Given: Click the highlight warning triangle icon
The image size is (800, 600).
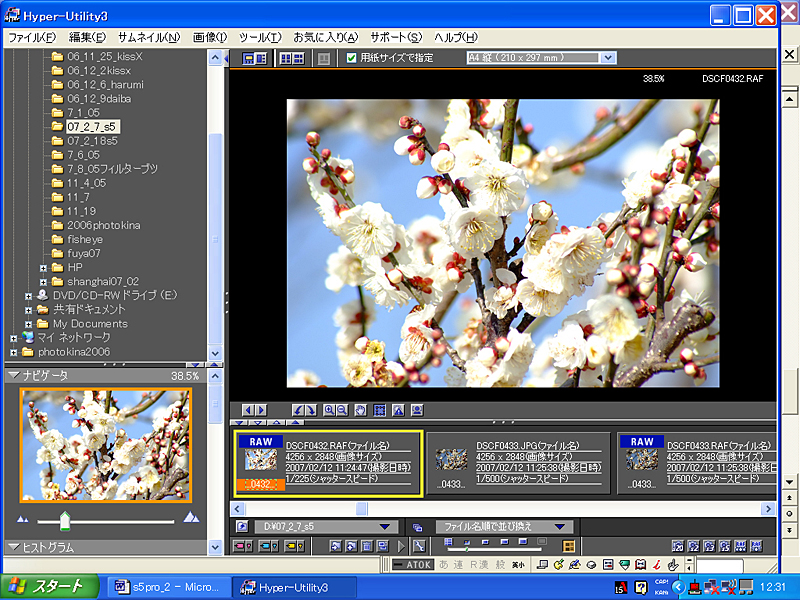Looking at the screenshot, I should (x=398, y=410).
